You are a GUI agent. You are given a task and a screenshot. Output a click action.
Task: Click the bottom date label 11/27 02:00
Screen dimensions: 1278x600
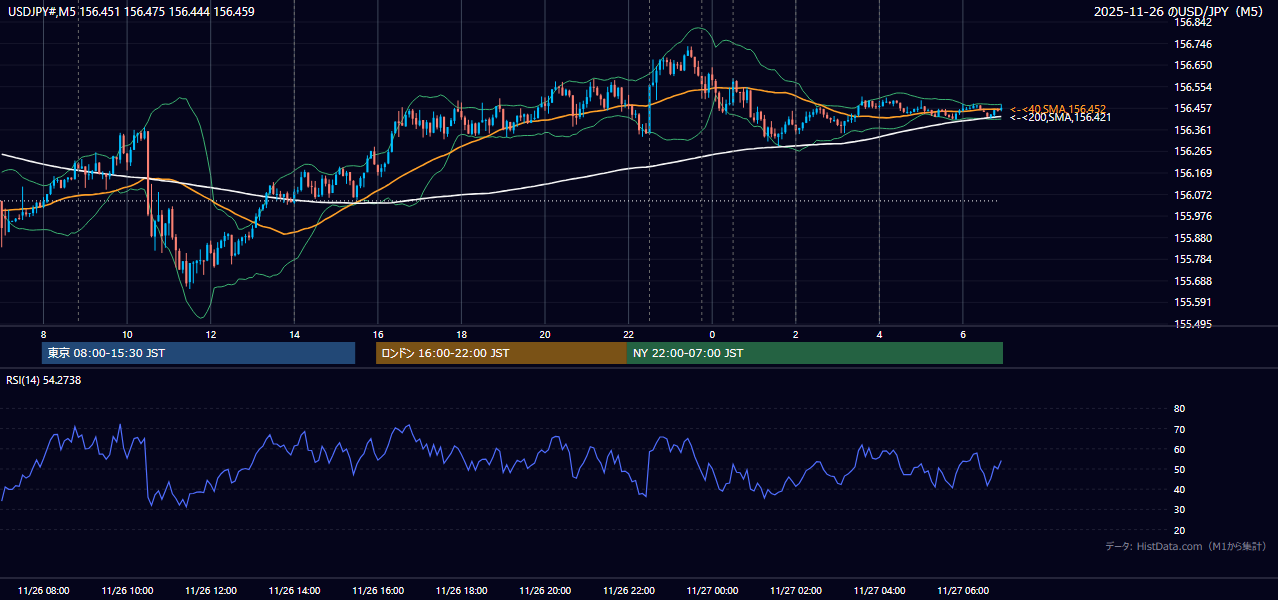[797, 591]
